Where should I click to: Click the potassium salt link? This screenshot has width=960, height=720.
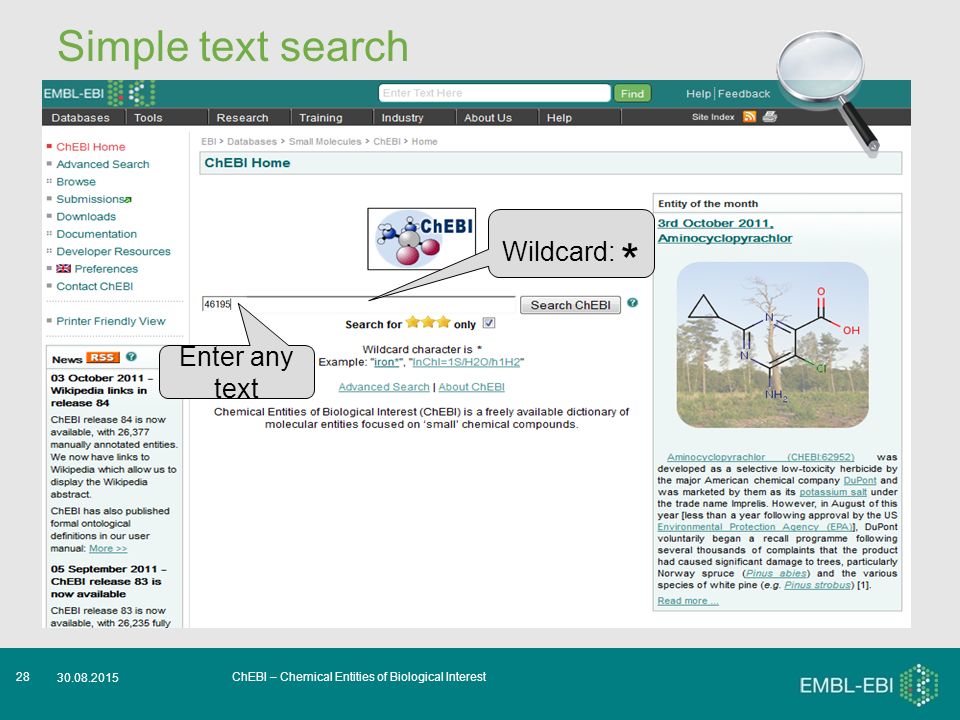tap(833, 492)
